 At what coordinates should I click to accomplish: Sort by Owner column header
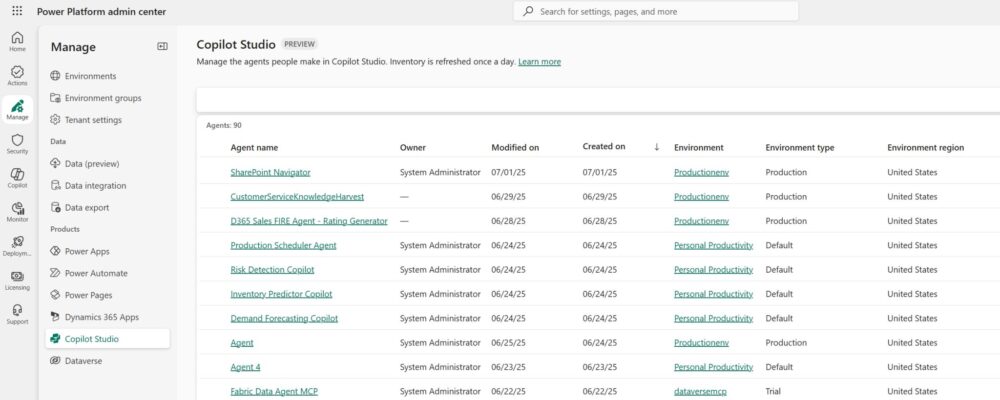tap(413, 147)
